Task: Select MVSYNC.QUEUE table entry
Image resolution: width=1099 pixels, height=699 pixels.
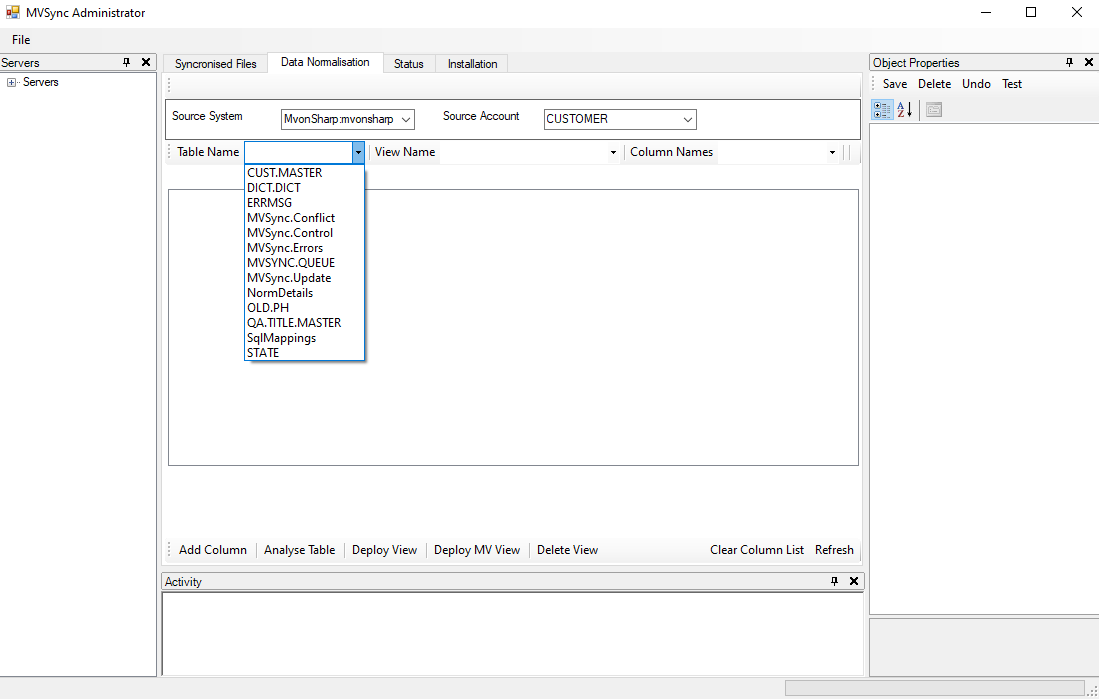Action: 304,263
